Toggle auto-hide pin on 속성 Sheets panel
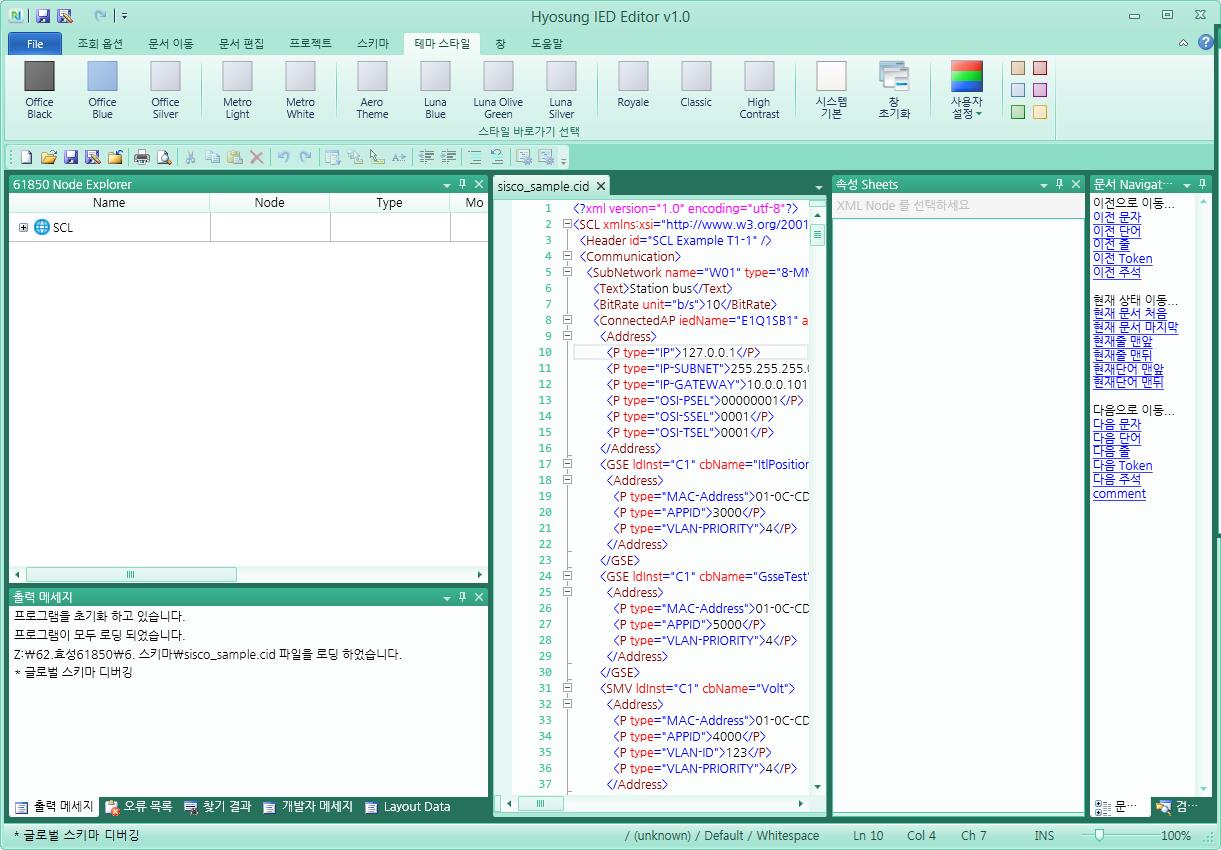This screenshot has height=850, width=1221. click(1060, 185)
